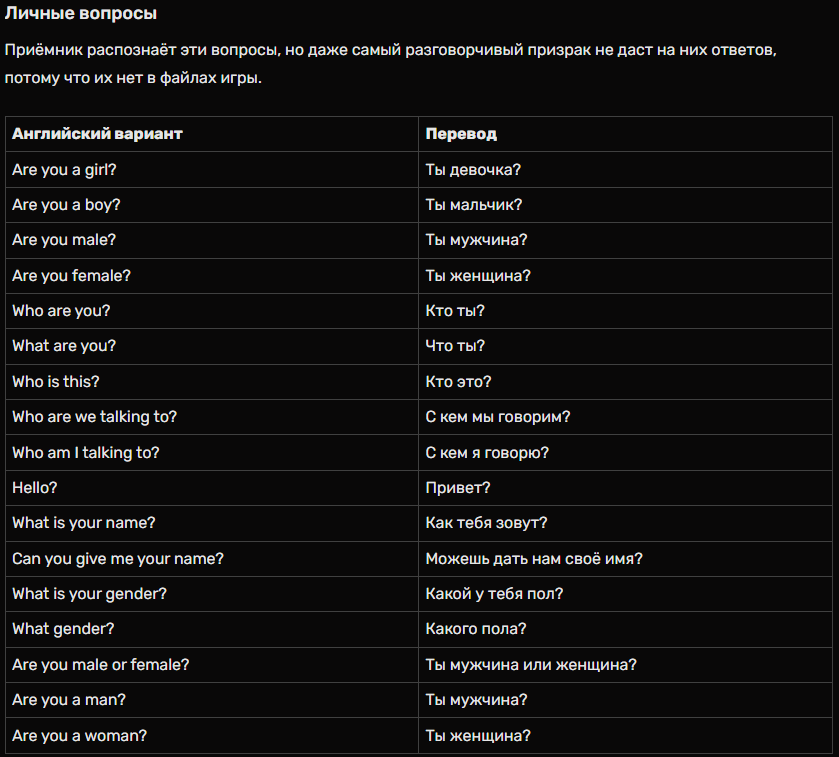Click the "С кем я говорю?" cell
Screen dimensions: 839x757
pyautogui.click(x=487, y=453)
